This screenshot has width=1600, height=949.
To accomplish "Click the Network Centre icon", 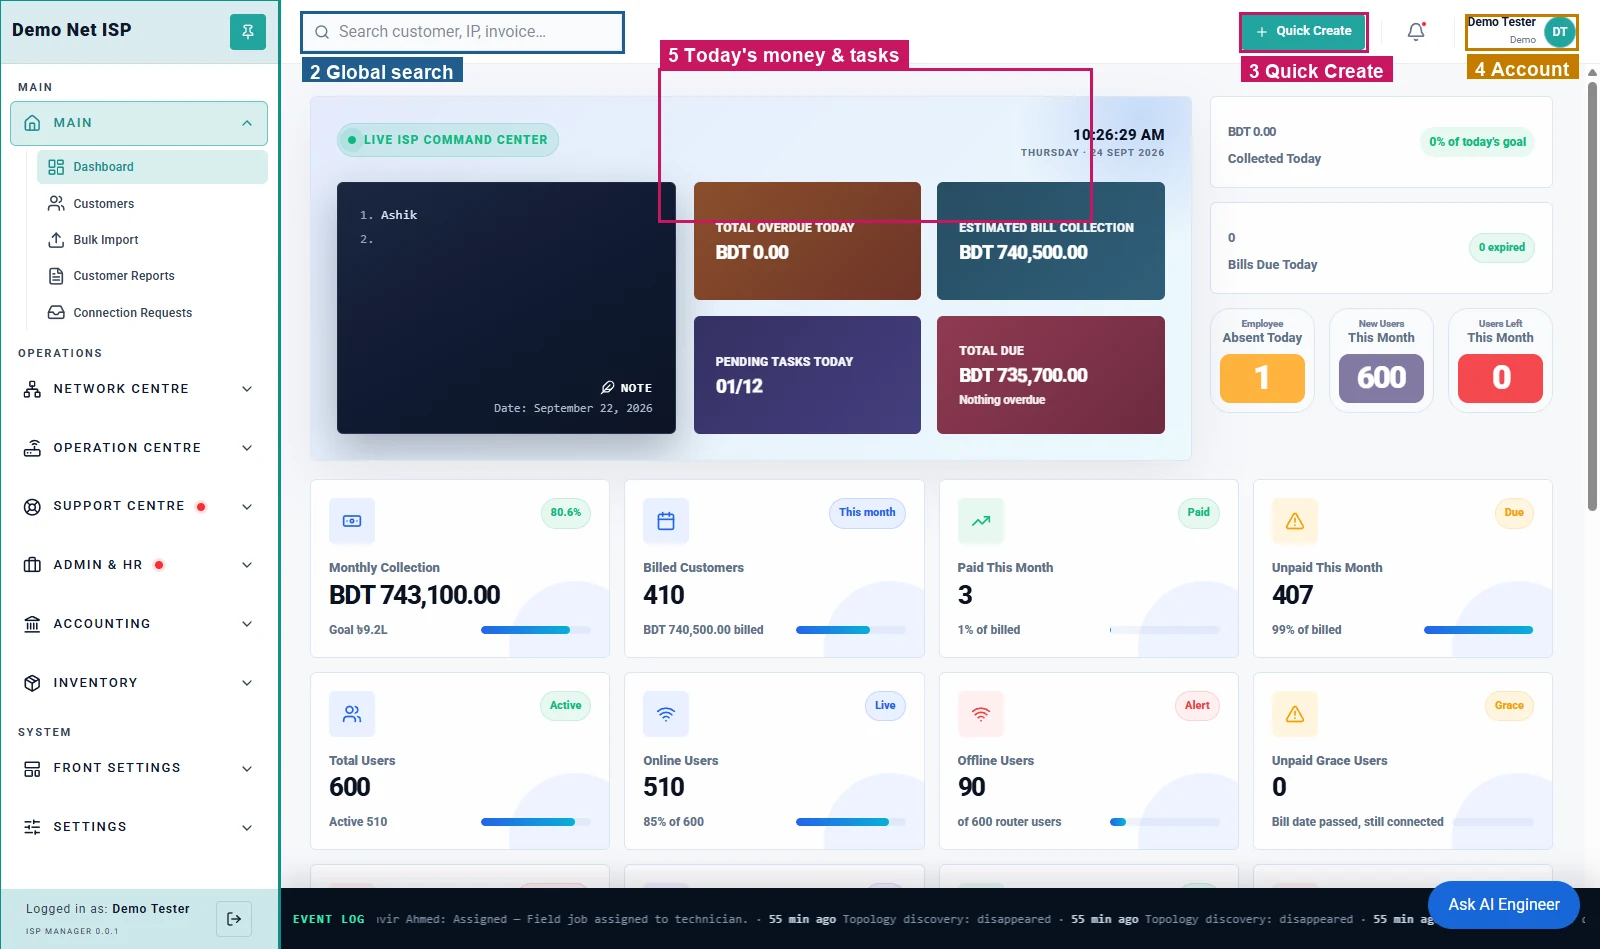I will [x=32, y=389].
